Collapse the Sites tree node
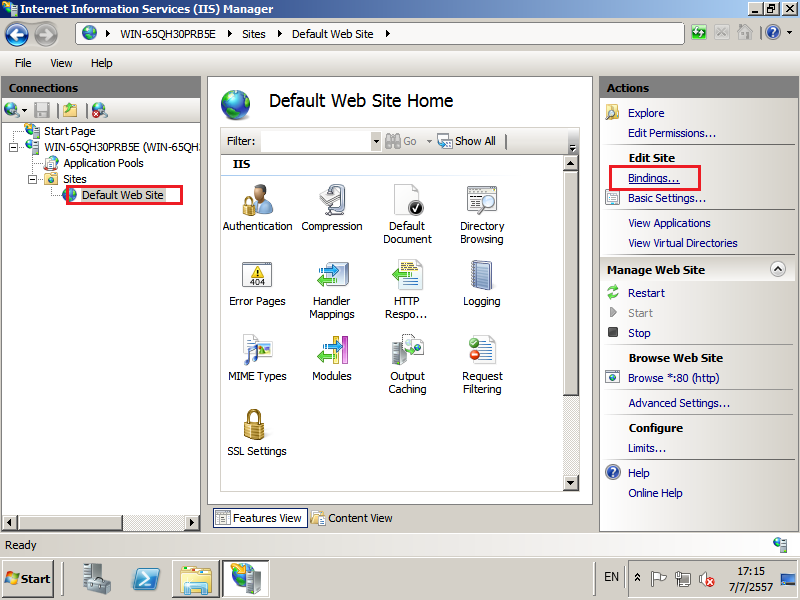The height and width of the screenshot is (600, 800). click(x=33, y=179)
